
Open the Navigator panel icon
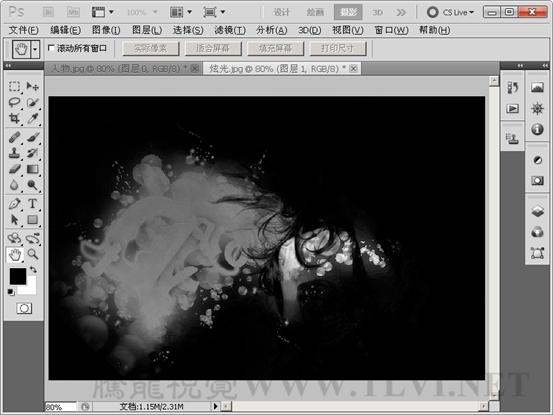(x=537, y=109)
